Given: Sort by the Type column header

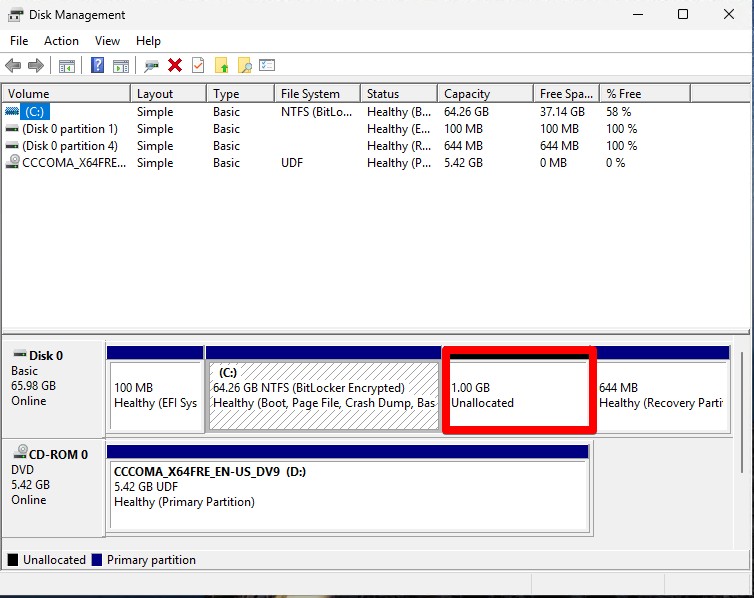Looking at the screenshot, I should point(241,94).
